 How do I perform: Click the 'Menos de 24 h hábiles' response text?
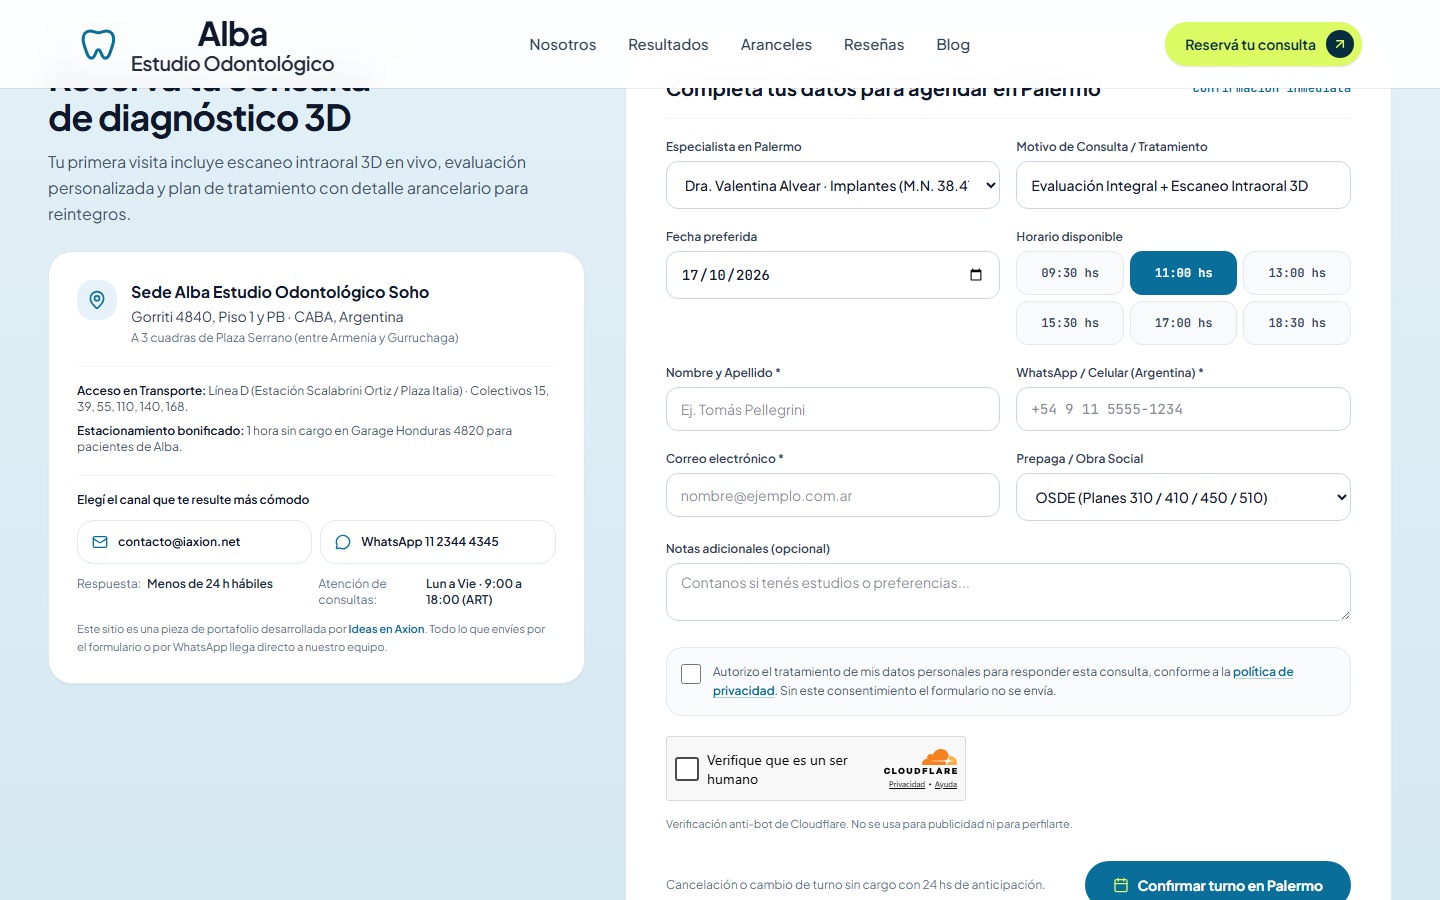click(x=210, y=584)
